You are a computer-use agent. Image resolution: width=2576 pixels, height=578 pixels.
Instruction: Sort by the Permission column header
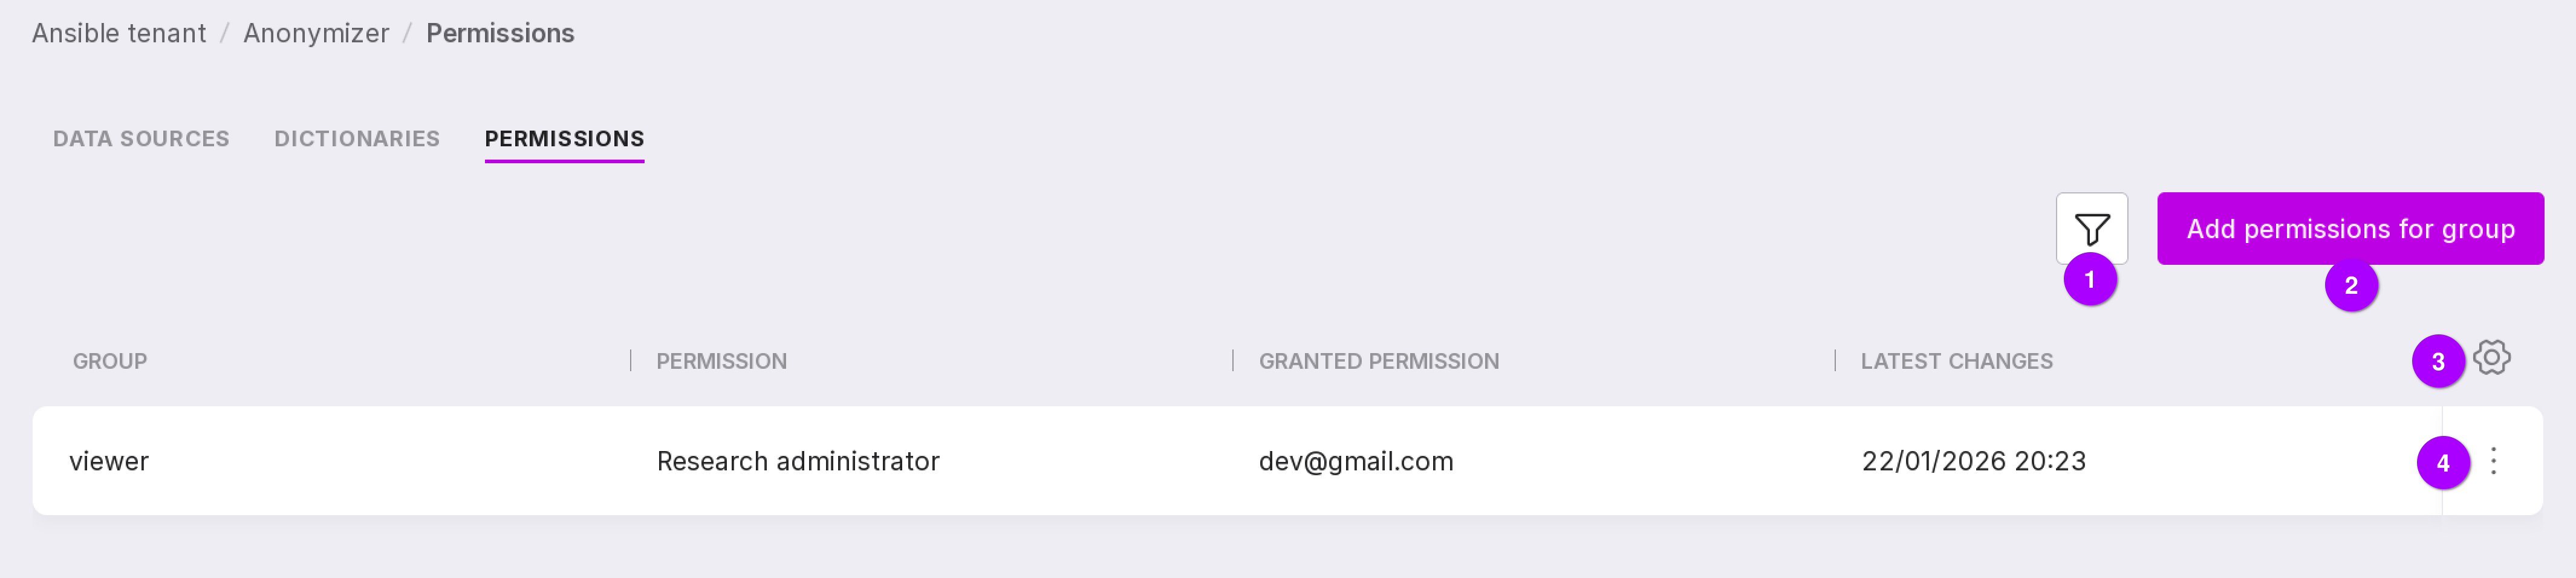tap(721, 361)
